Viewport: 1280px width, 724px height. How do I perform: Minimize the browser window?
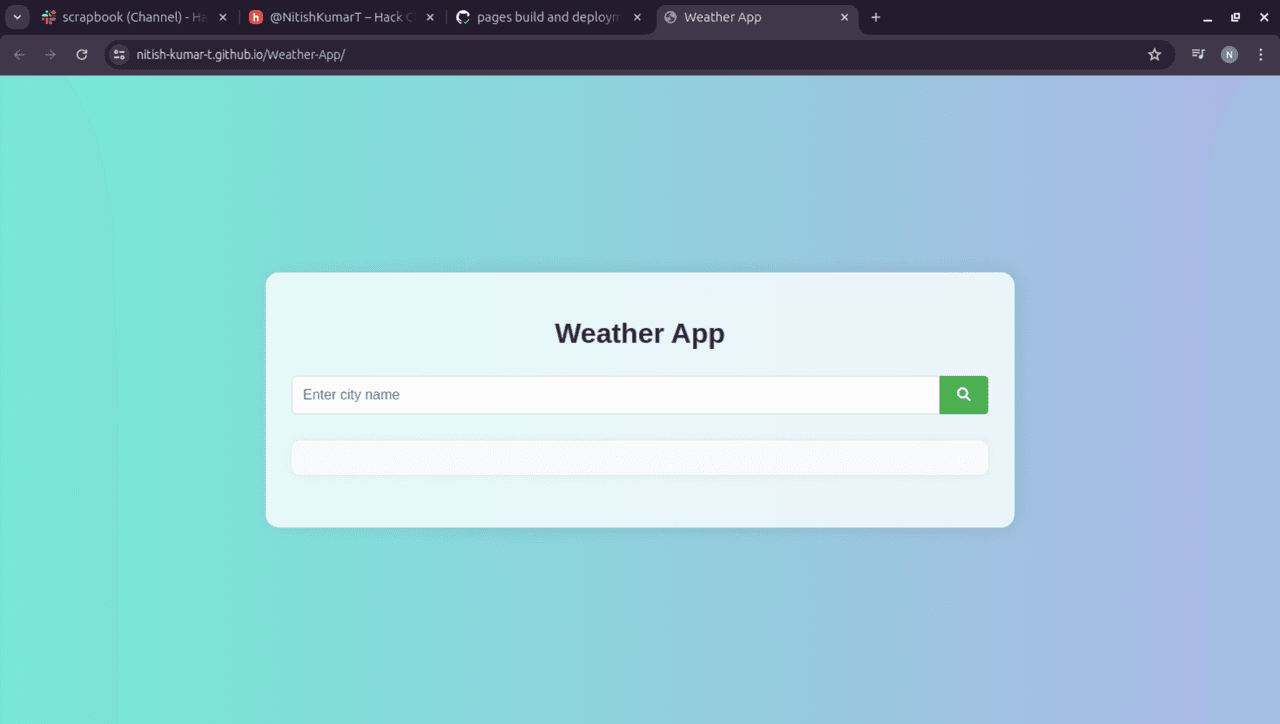coord(1207,17)
